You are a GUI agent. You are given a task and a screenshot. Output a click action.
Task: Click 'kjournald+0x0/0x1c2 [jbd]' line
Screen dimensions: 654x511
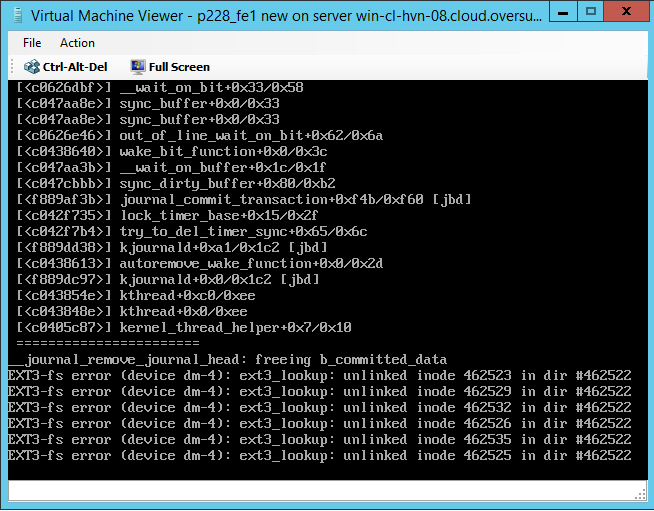(168, 279)
